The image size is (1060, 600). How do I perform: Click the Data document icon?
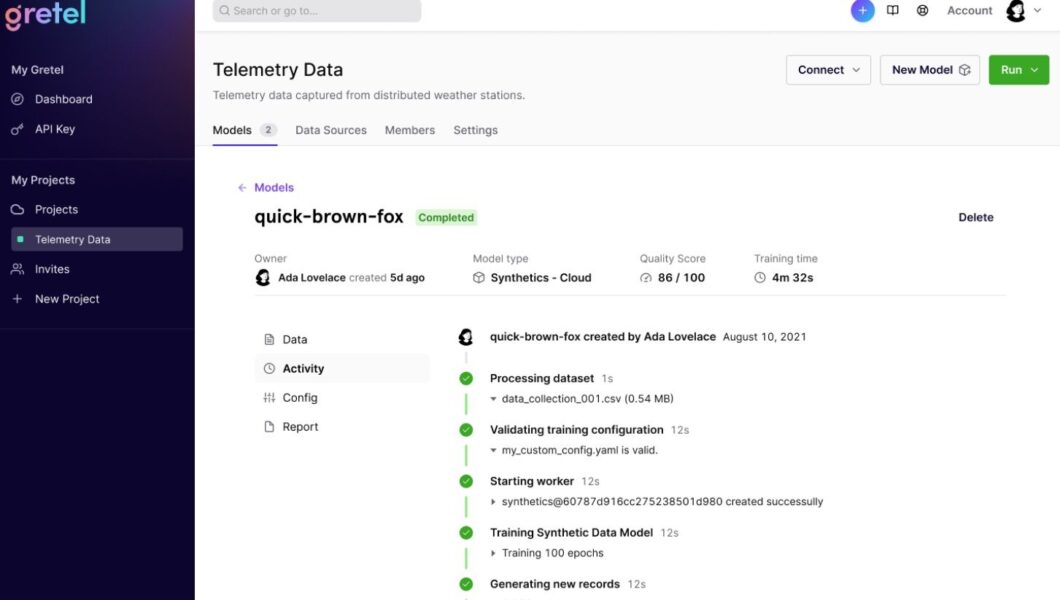coord(269,339)
